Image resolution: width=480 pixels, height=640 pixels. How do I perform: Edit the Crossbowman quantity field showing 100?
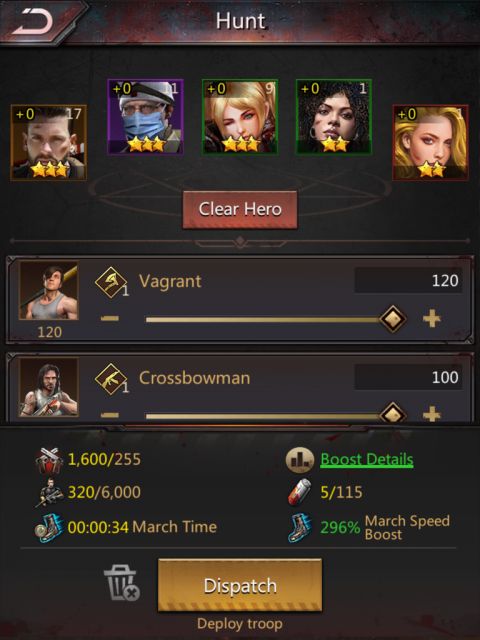tap(408, 377)
